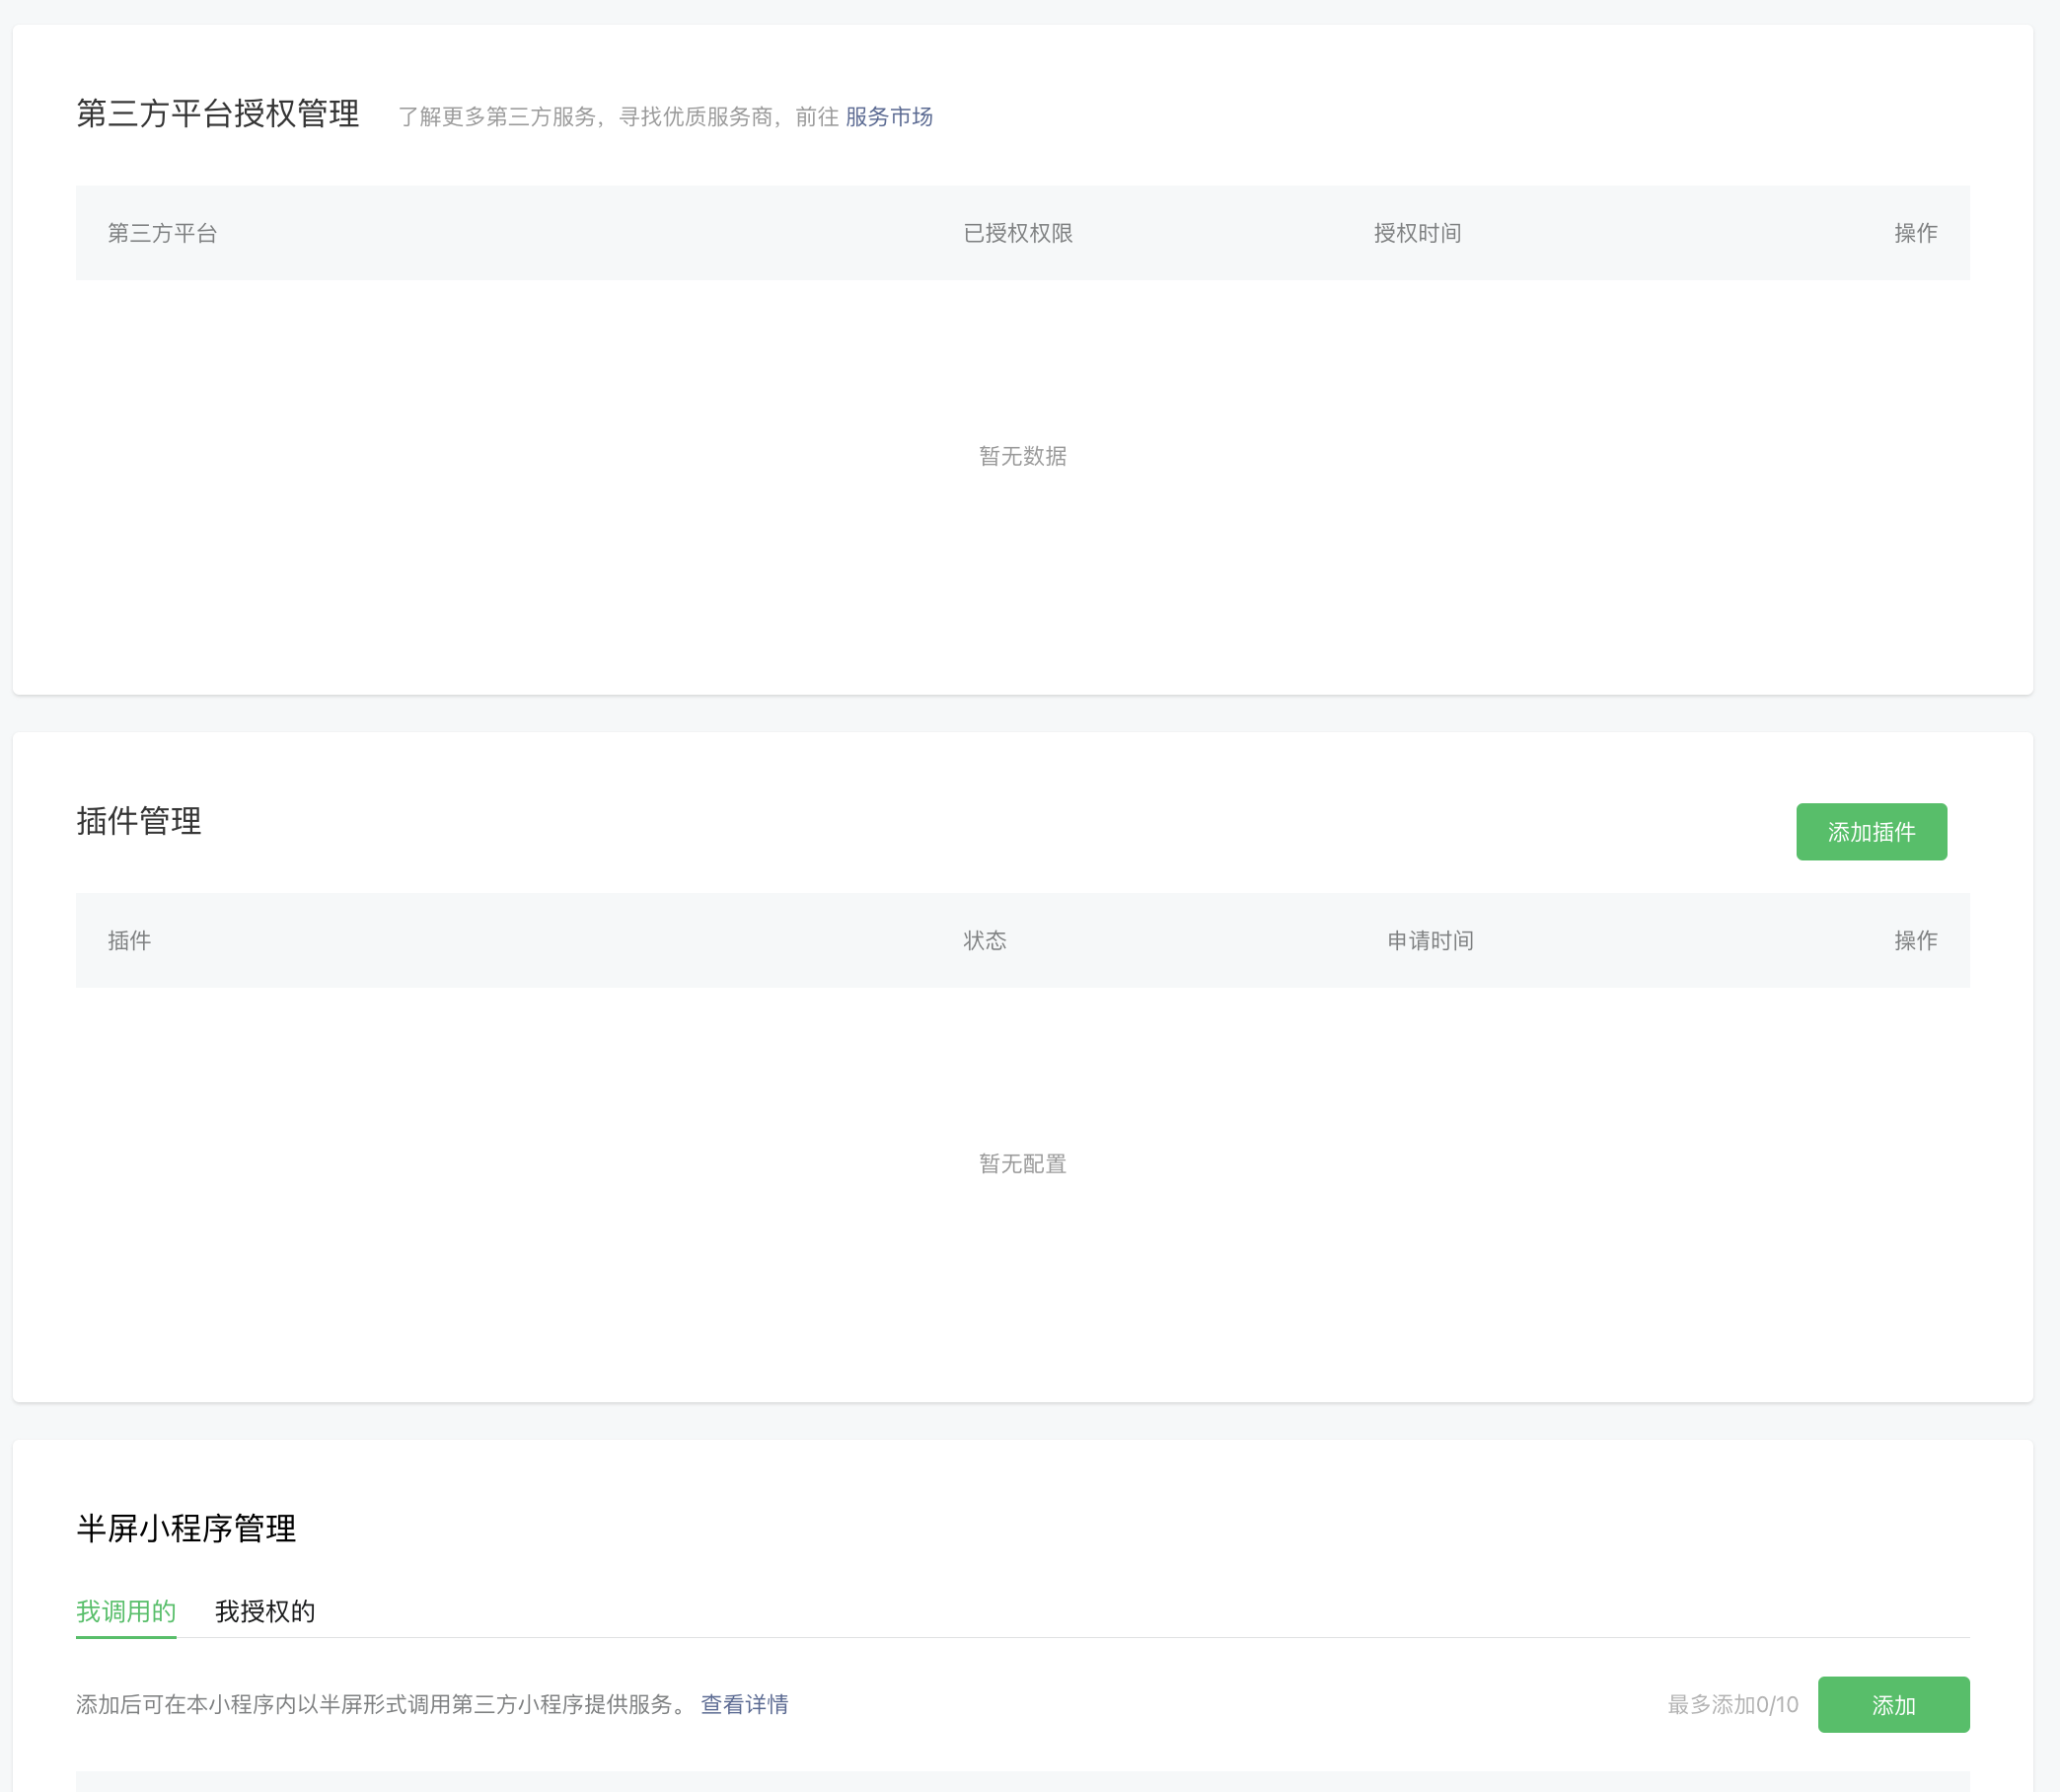Viewport: 2060px width, 1792px height.
Task: Switch to 我调用的 tab
Action: coord(126,1611)
